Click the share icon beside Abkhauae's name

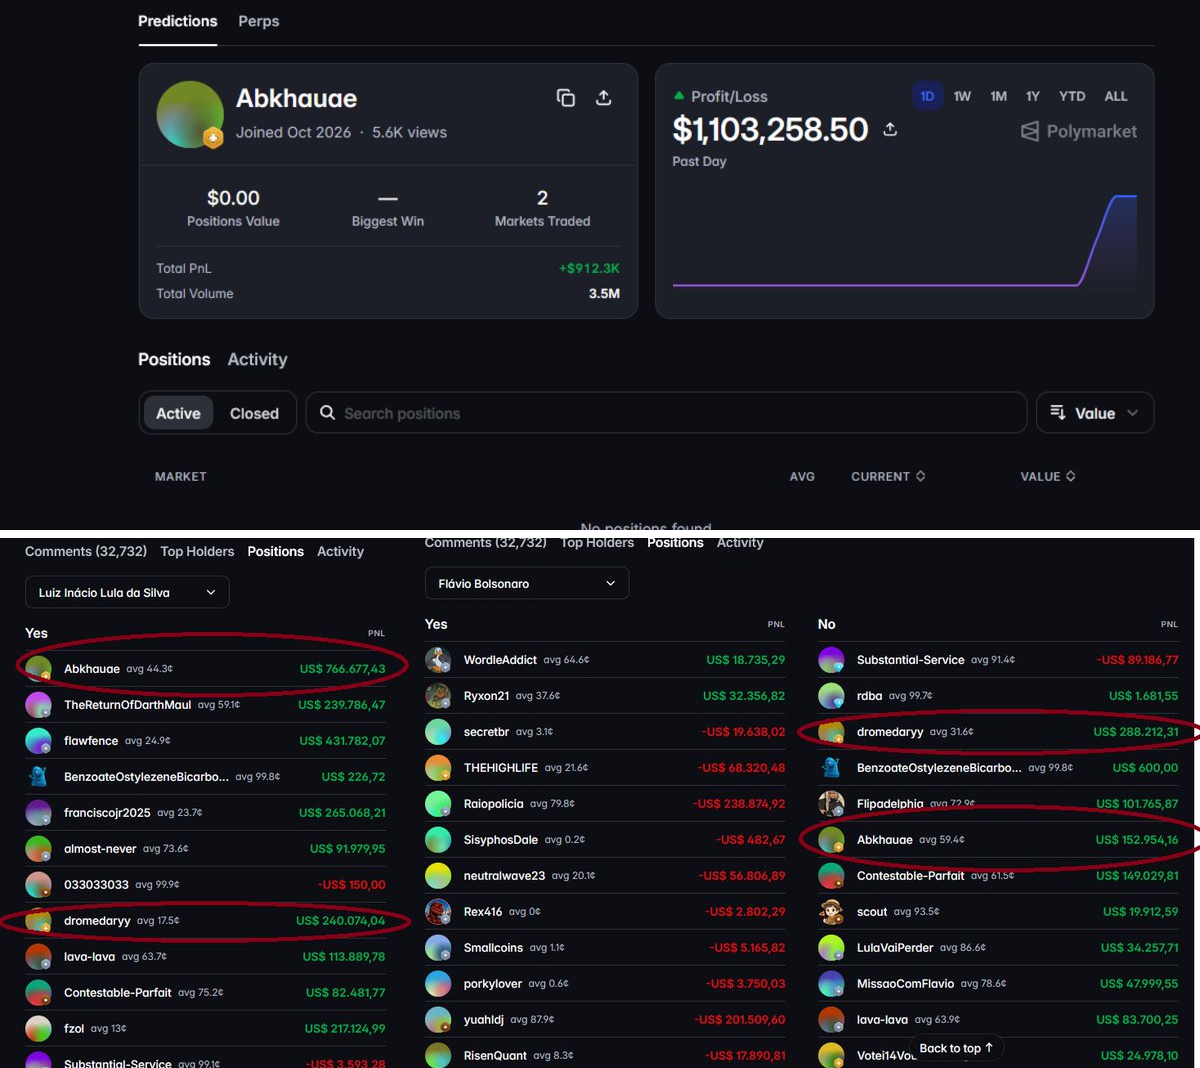[603, 97]
